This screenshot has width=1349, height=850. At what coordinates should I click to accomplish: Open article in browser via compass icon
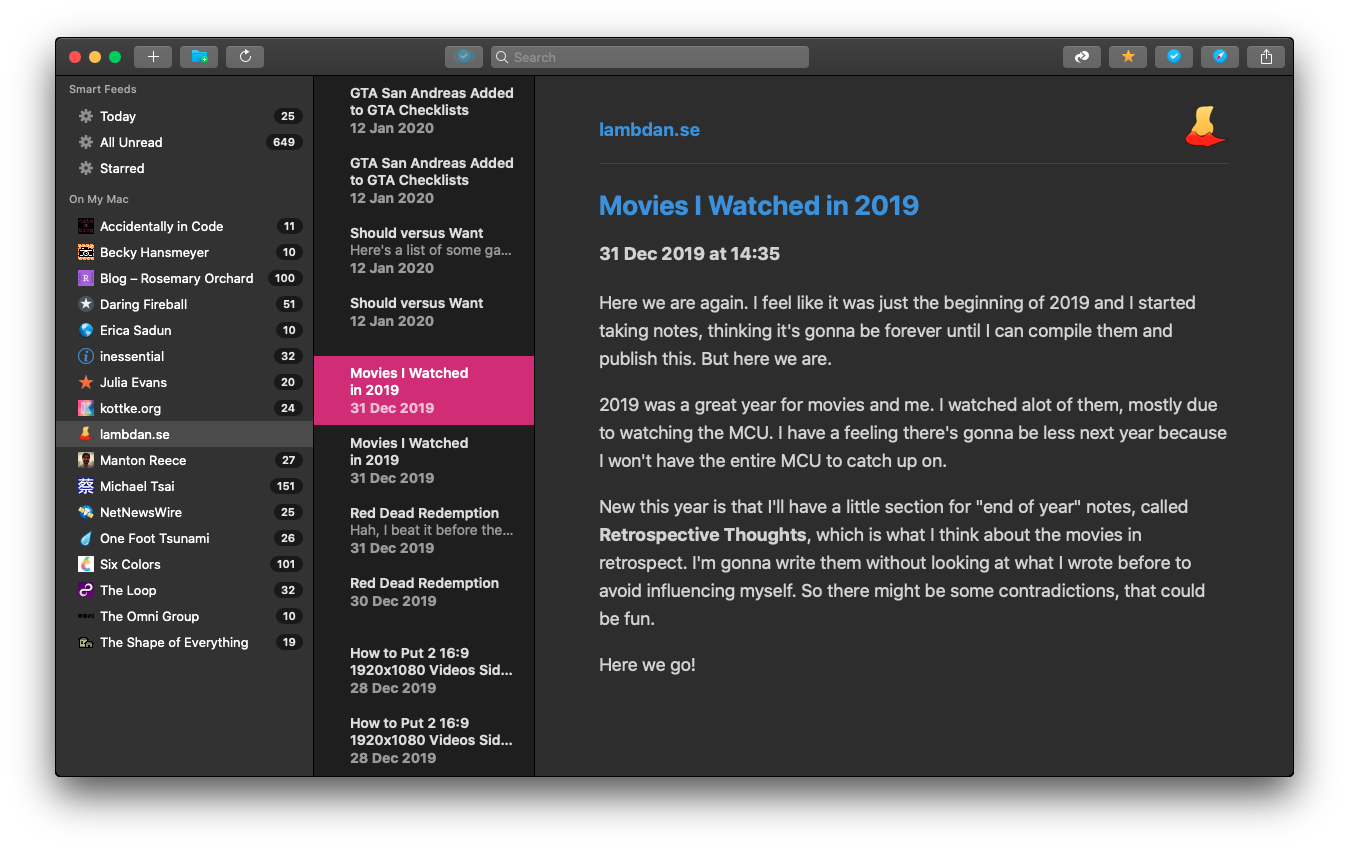pyautogui.click(x=1220, y=57)
